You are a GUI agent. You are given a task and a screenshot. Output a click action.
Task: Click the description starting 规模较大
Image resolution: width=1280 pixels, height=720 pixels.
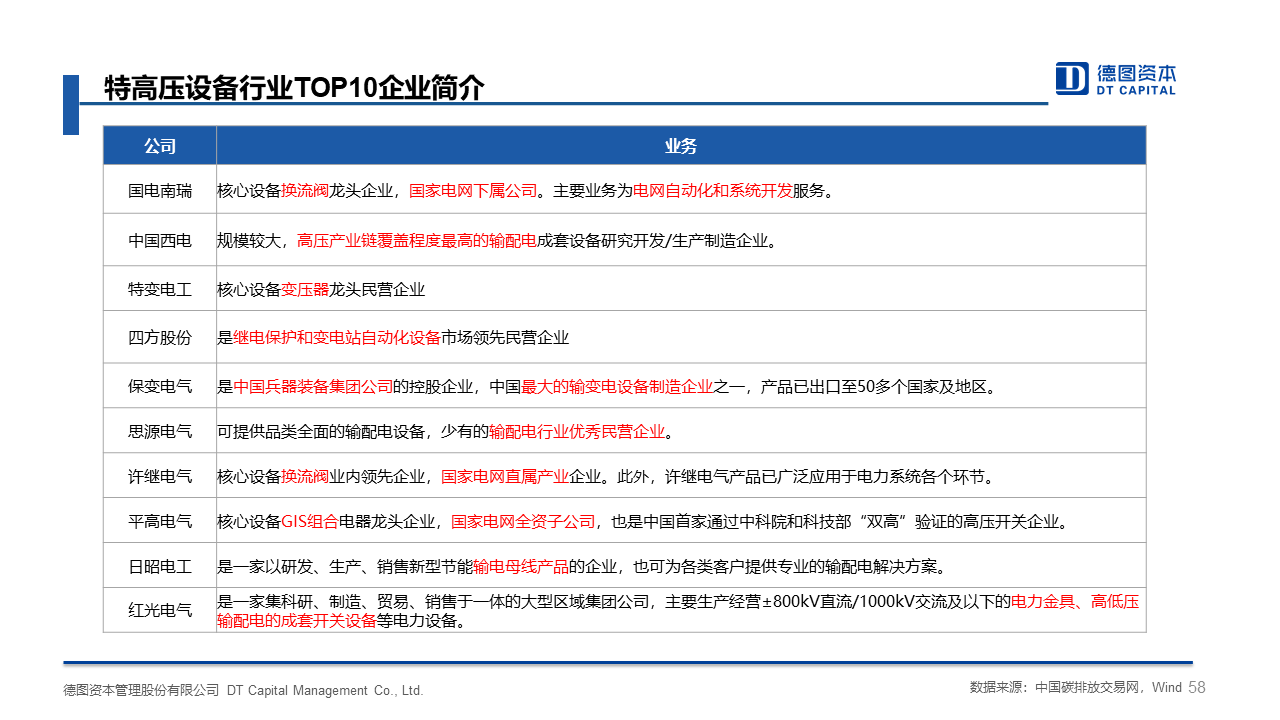click(x=497, y=240)
